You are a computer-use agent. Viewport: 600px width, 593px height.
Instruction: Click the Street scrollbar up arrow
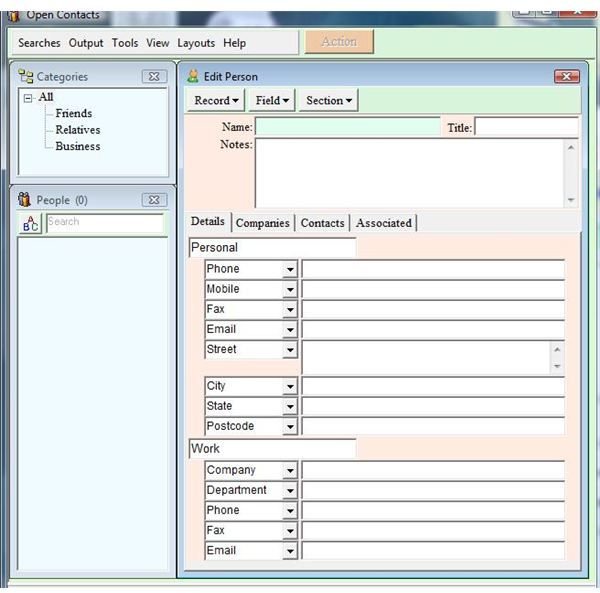tap(557, 349)
